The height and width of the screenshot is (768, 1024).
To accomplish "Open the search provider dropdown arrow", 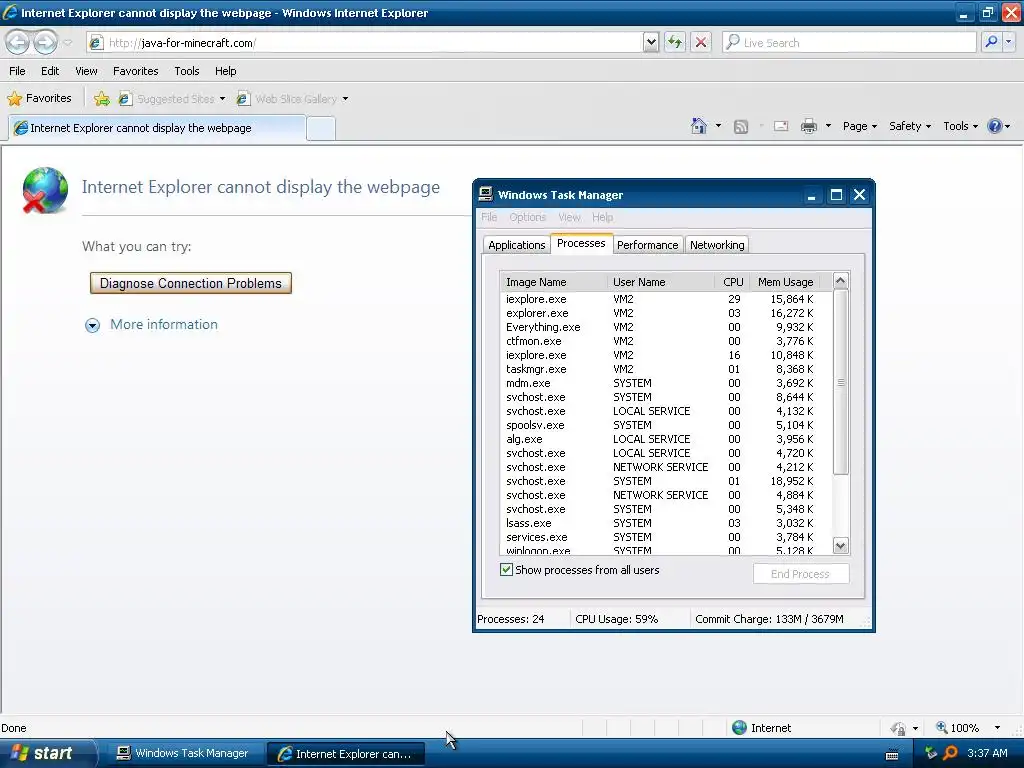I will [1009, 42].
